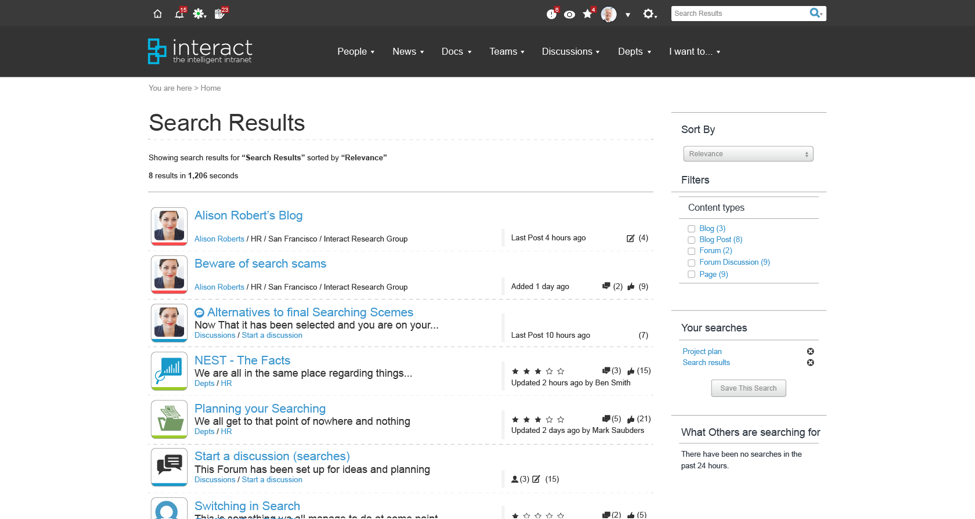The height and width of the screenshot is (519, 975).
Task: Open the white settings gear menu
Action: (x=649, y=14)
